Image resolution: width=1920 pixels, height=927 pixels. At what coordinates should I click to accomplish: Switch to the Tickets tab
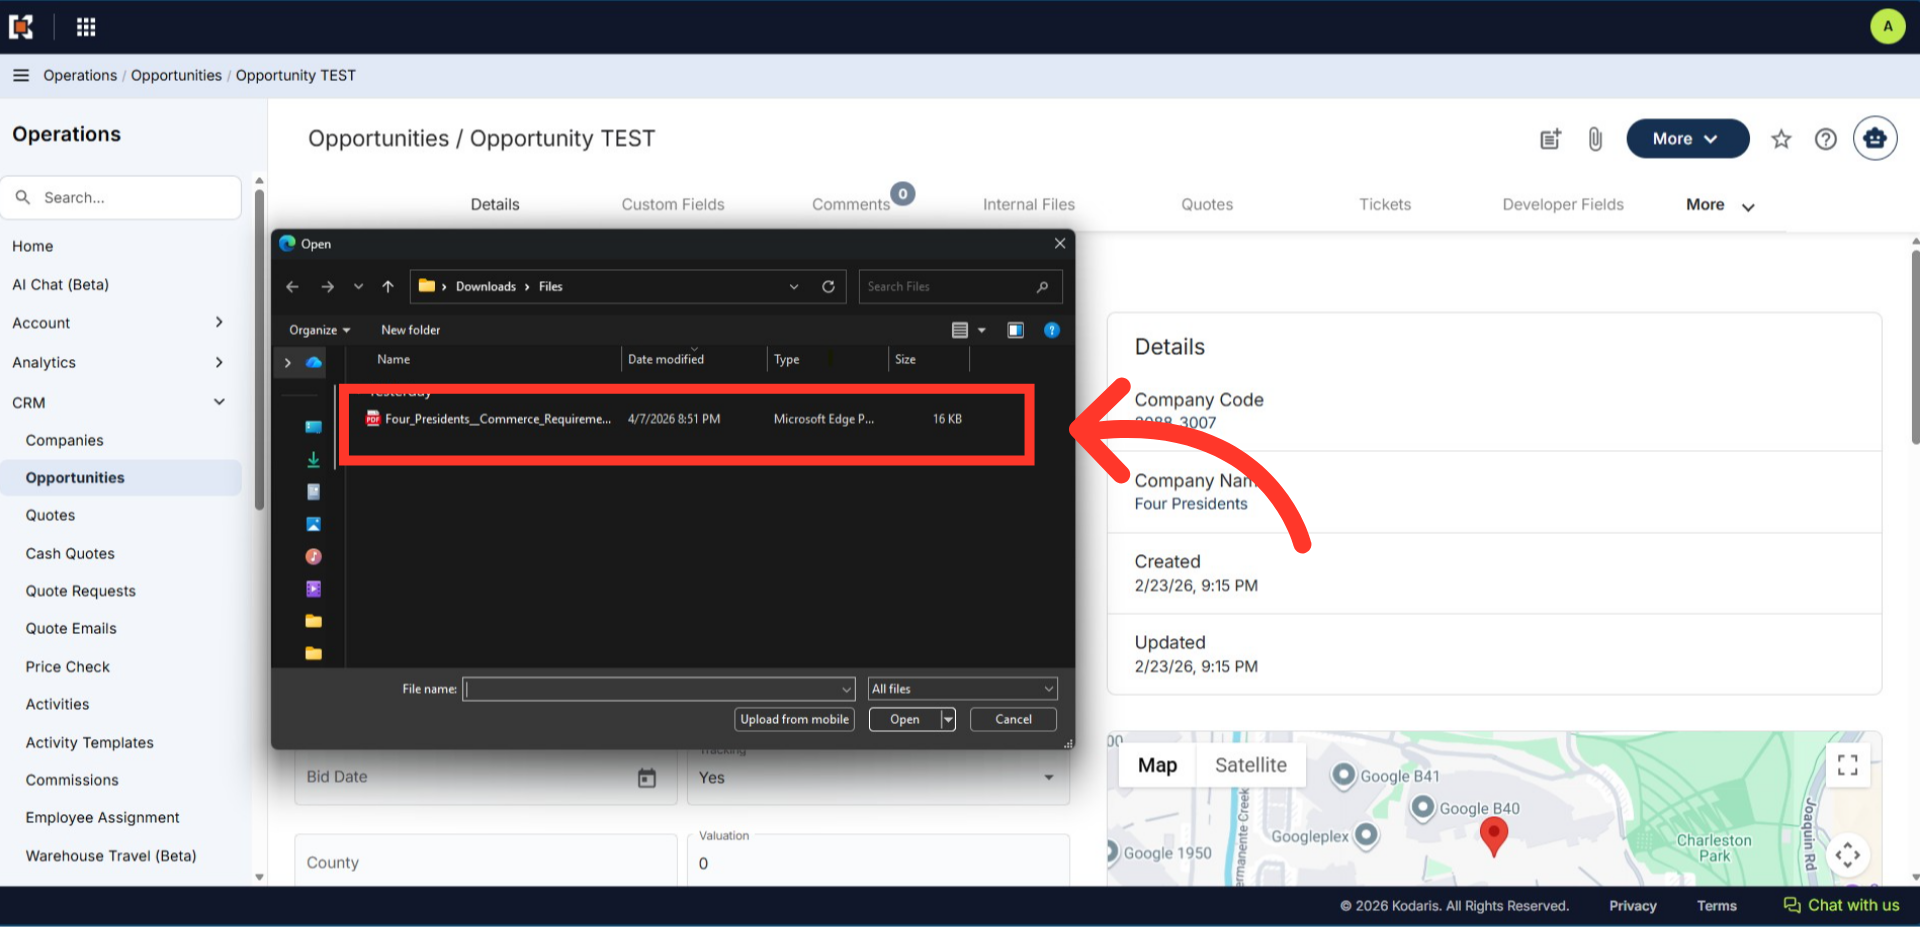(1385, 205)
